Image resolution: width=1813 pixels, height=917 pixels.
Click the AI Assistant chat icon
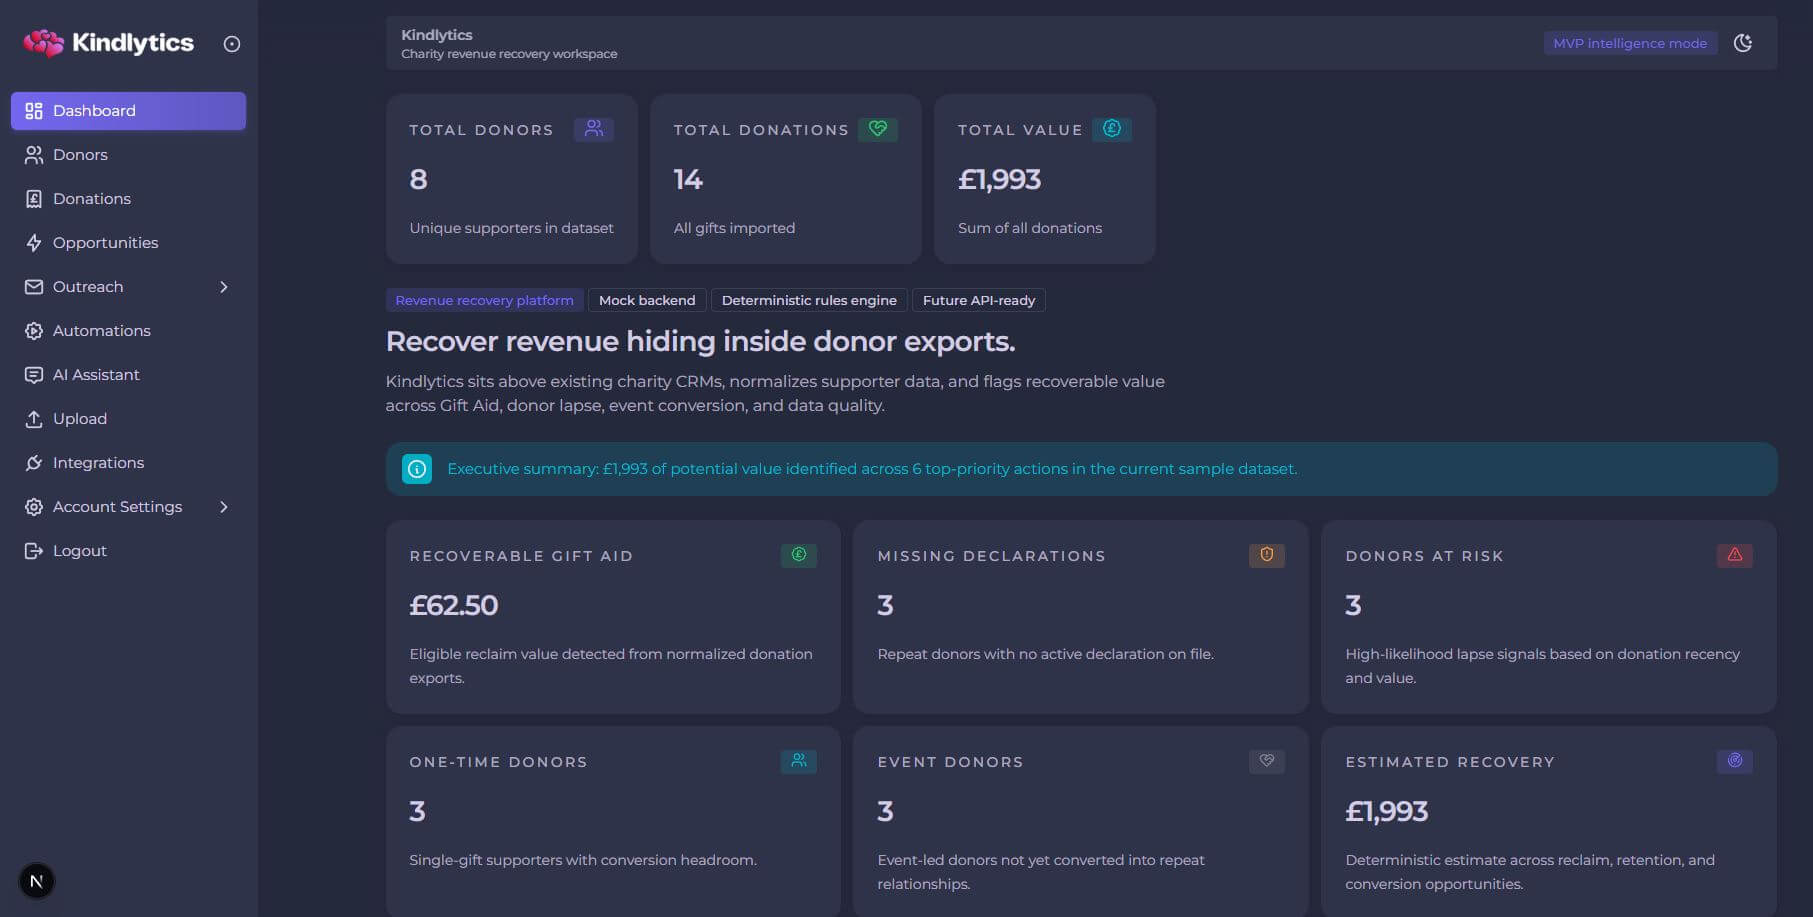point(34,375)
